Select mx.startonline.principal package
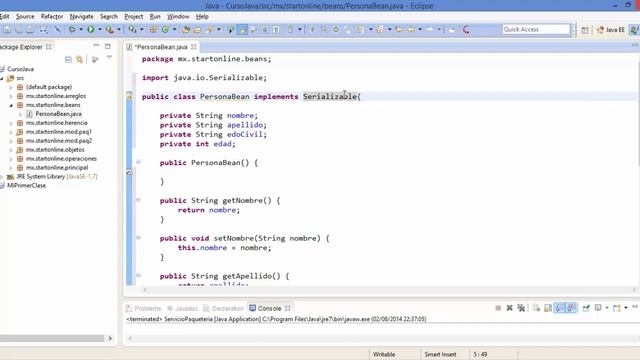Screen dimensions: 640x360 57,168
